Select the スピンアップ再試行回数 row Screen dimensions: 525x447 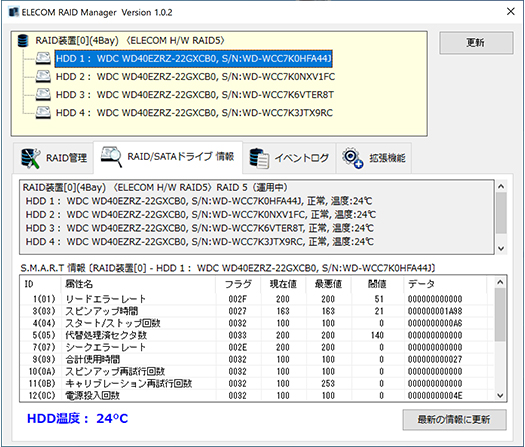(x=256, y=371)
